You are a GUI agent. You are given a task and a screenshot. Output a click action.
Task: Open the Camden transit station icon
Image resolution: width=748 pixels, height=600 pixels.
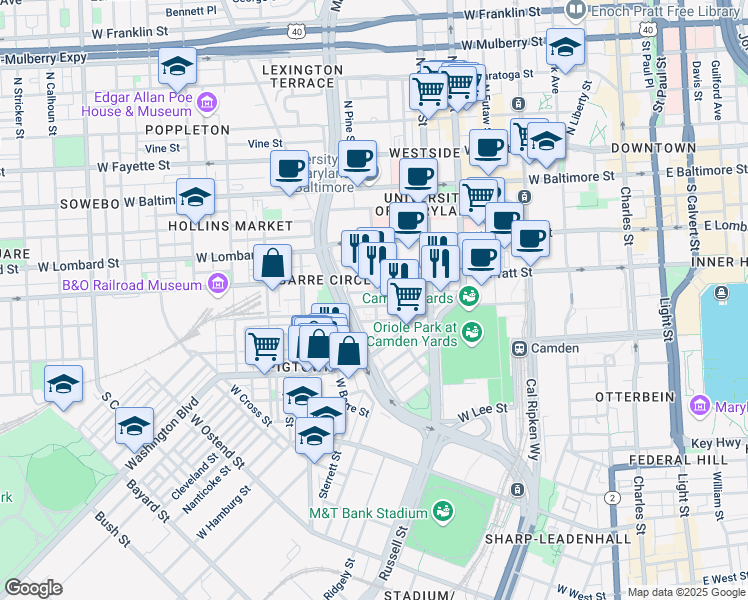[x=519, y=349]
